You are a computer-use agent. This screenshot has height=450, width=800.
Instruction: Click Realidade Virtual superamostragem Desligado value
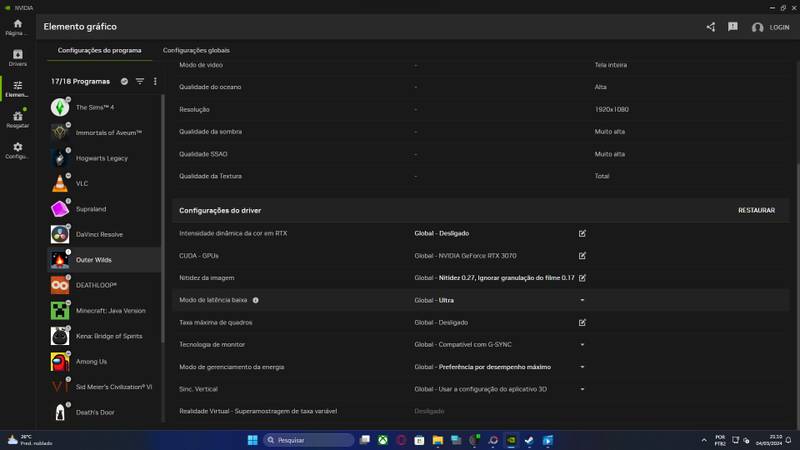429,411
